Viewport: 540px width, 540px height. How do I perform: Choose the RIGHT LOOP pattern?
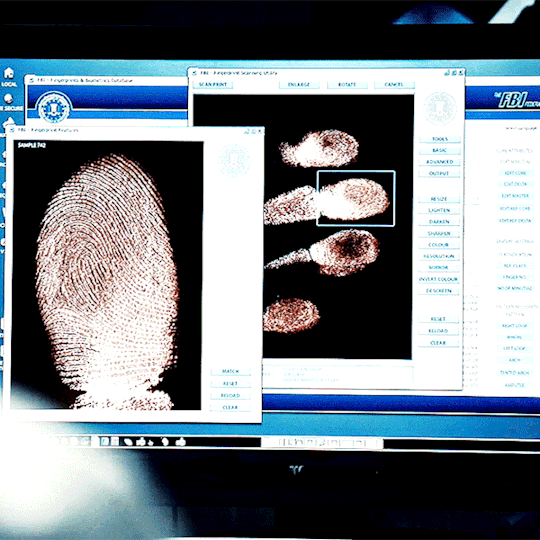tap(515, 326)
